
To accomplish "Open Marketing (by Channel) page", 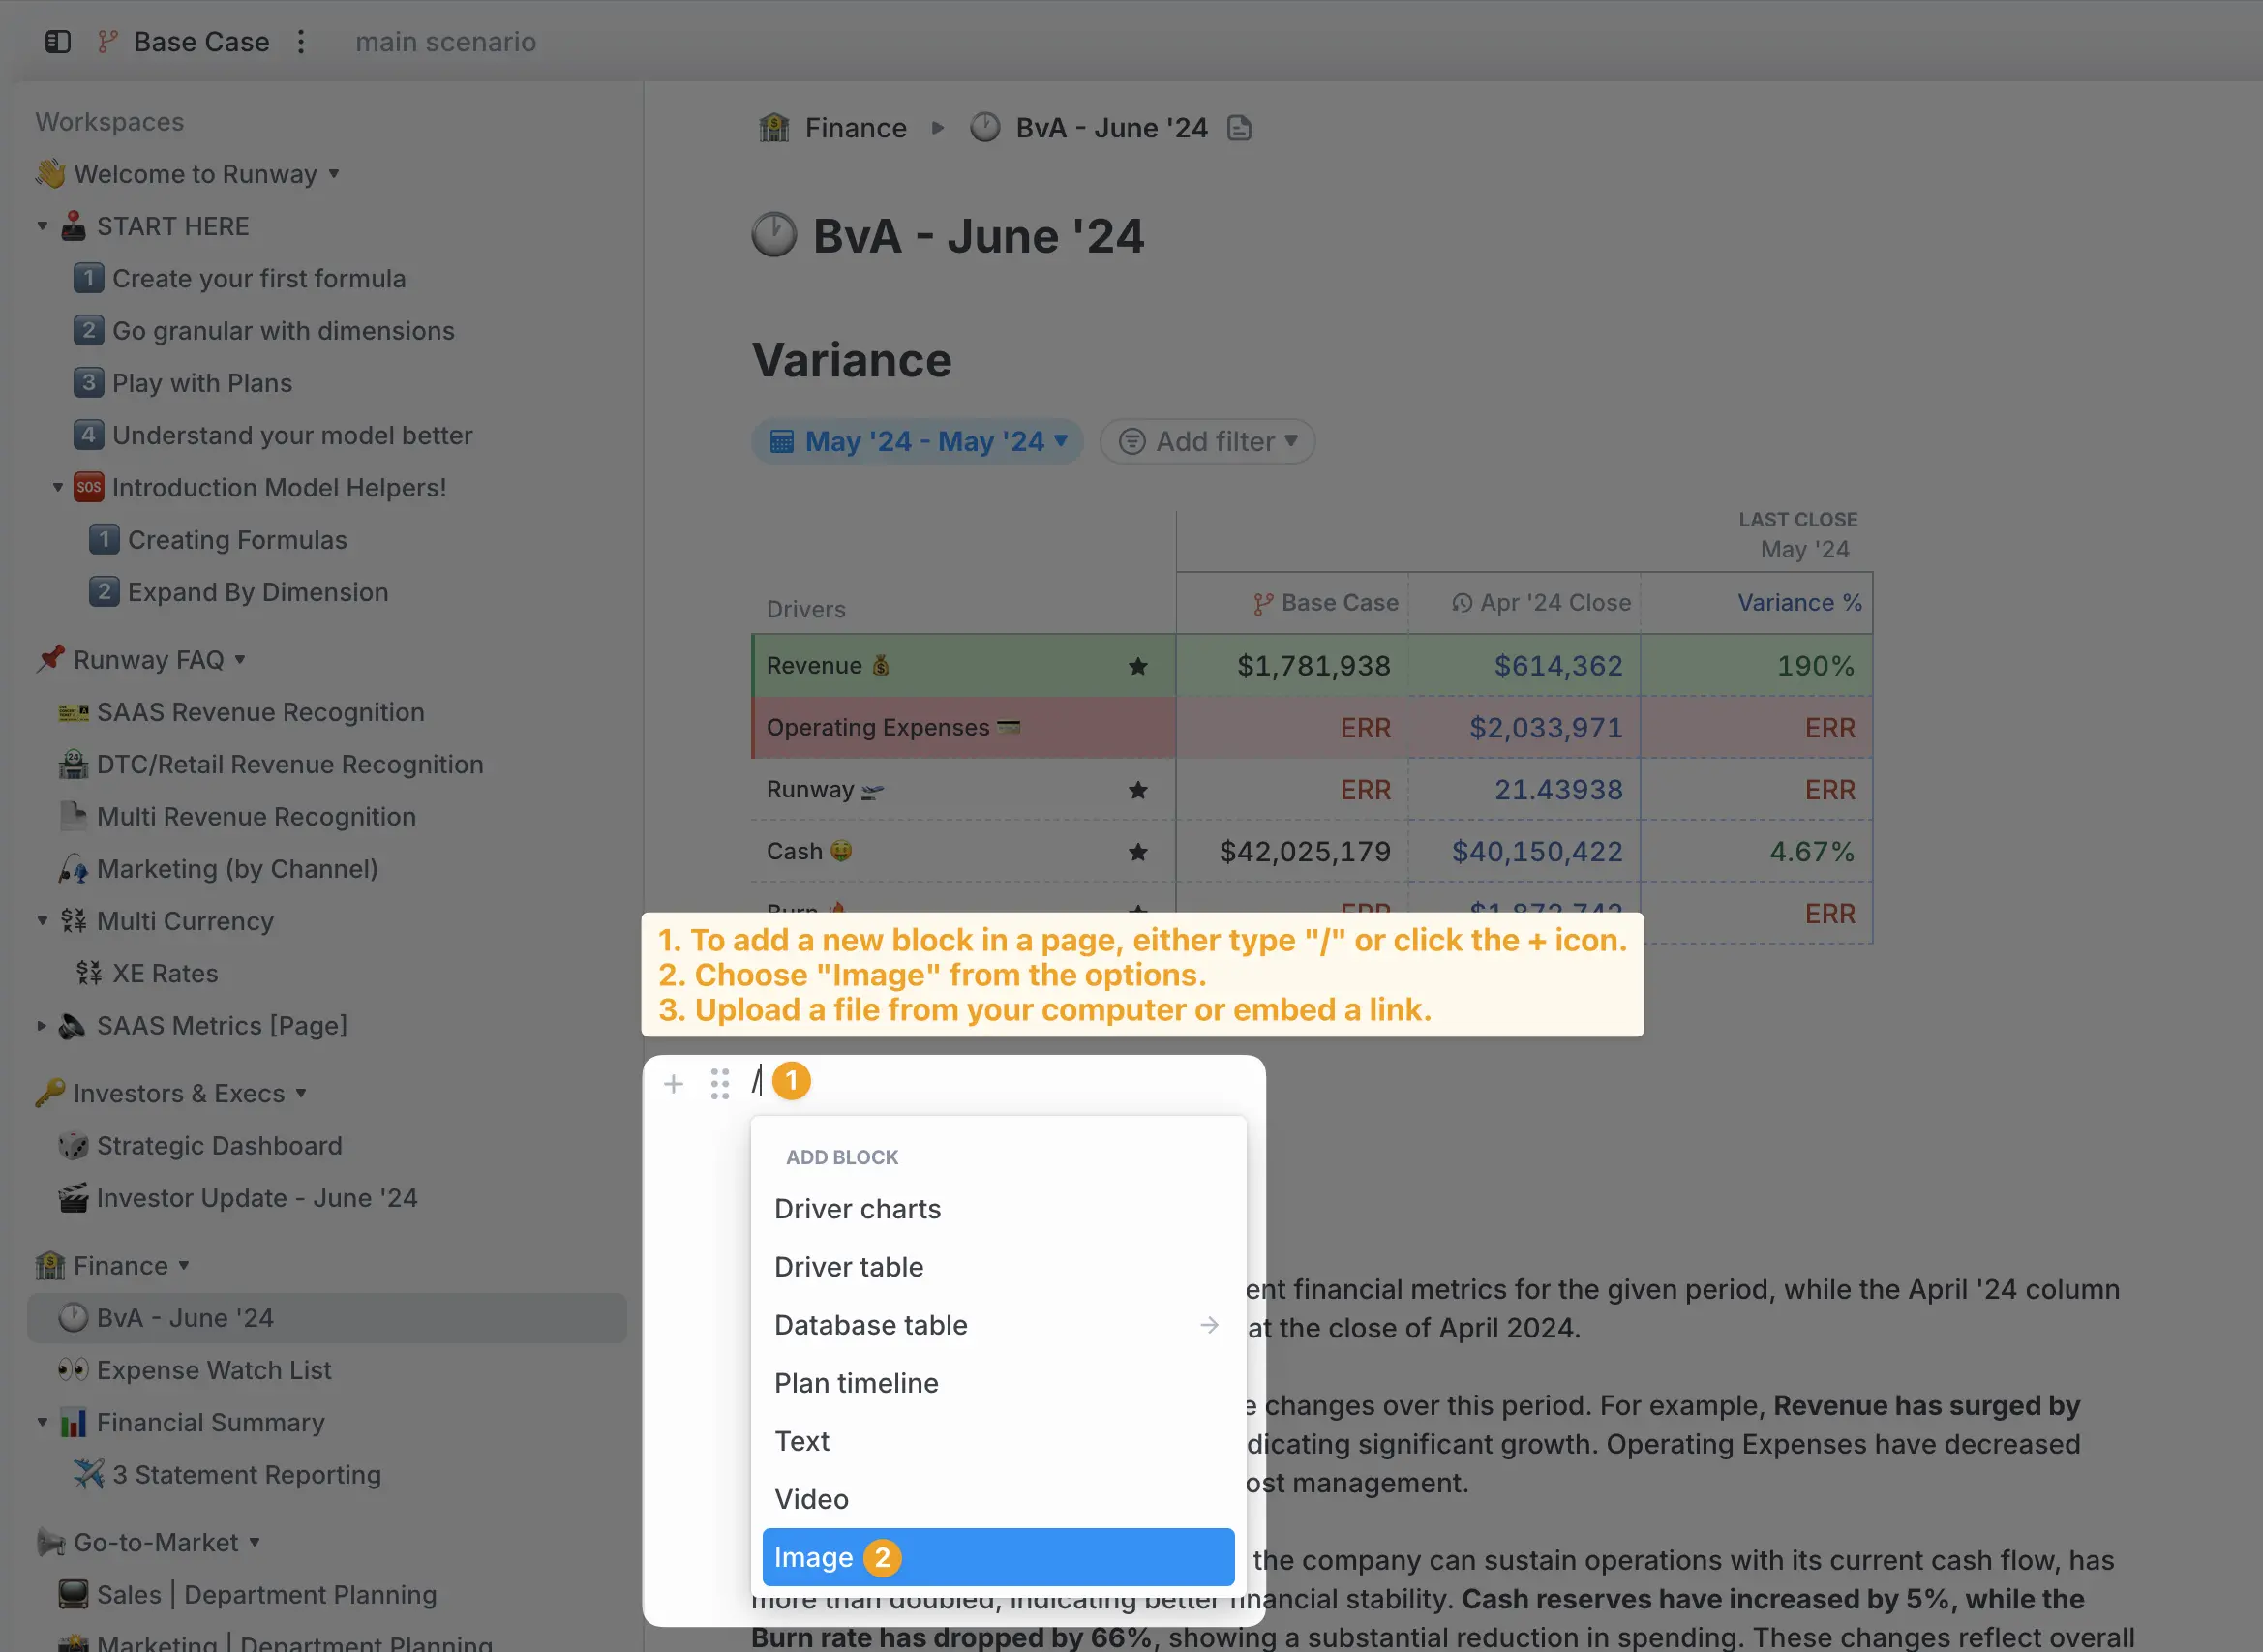I will 237,869.
